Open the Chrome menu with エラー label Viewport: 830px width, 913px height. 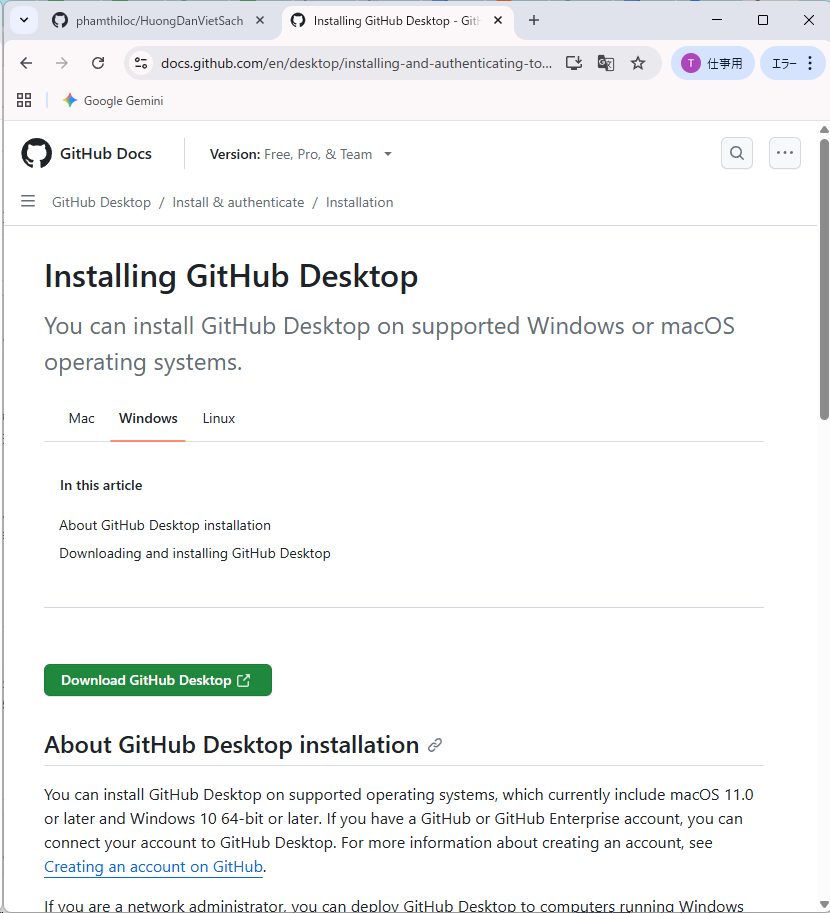point(793,63)
